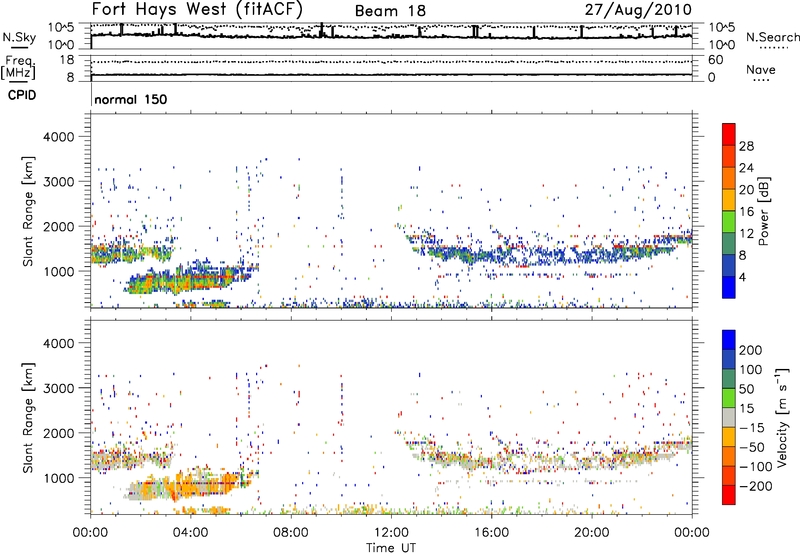Click bright blue bottom segment of Power colorbar
The image size is (800, 554).
tap(729, 287)
